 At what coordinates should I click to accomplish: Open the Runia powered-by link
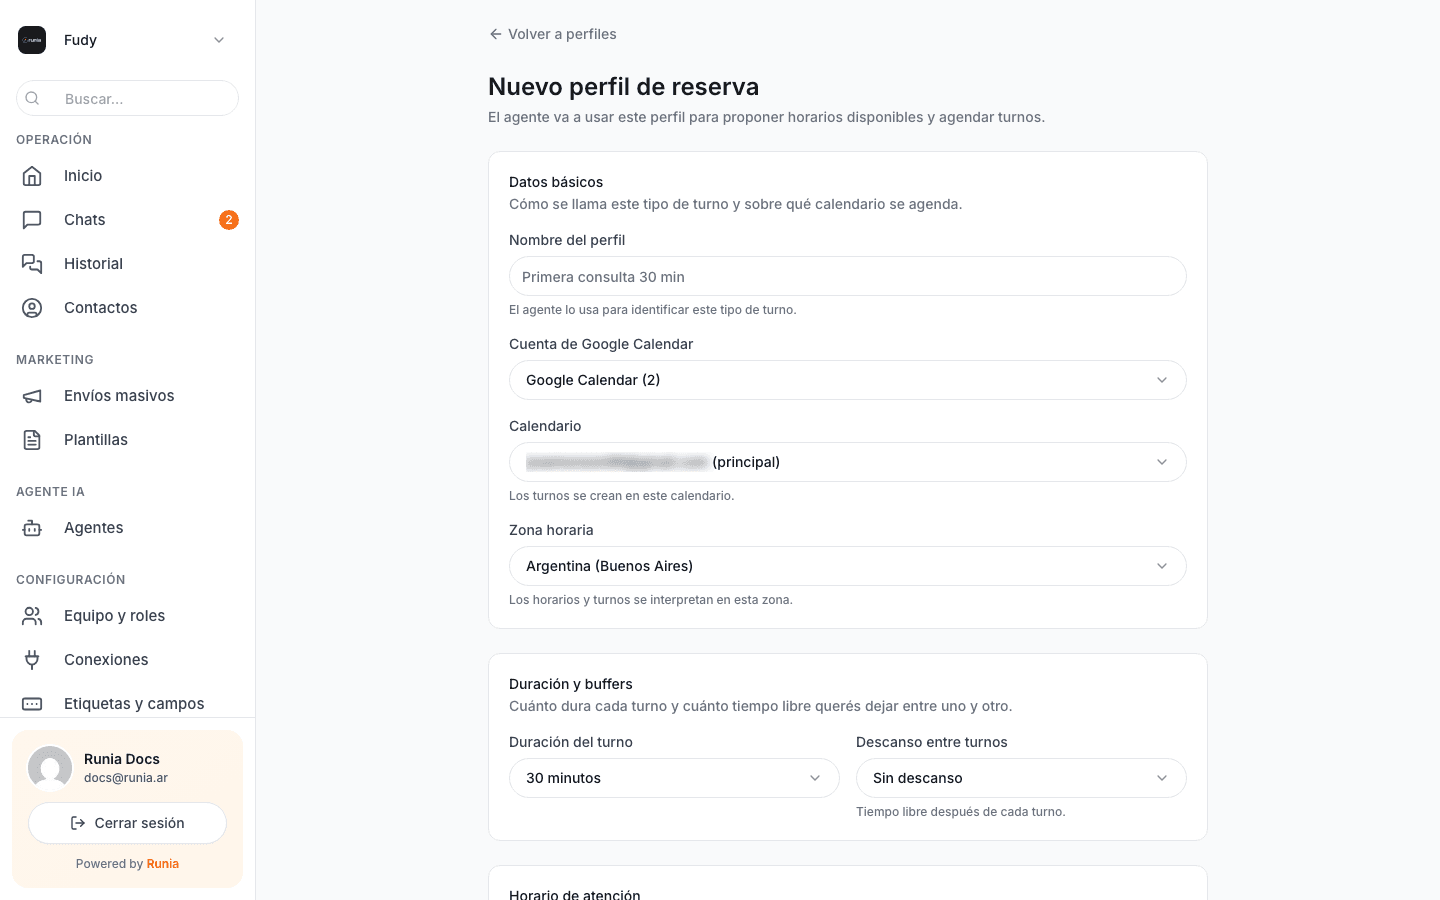click(162, 864)
